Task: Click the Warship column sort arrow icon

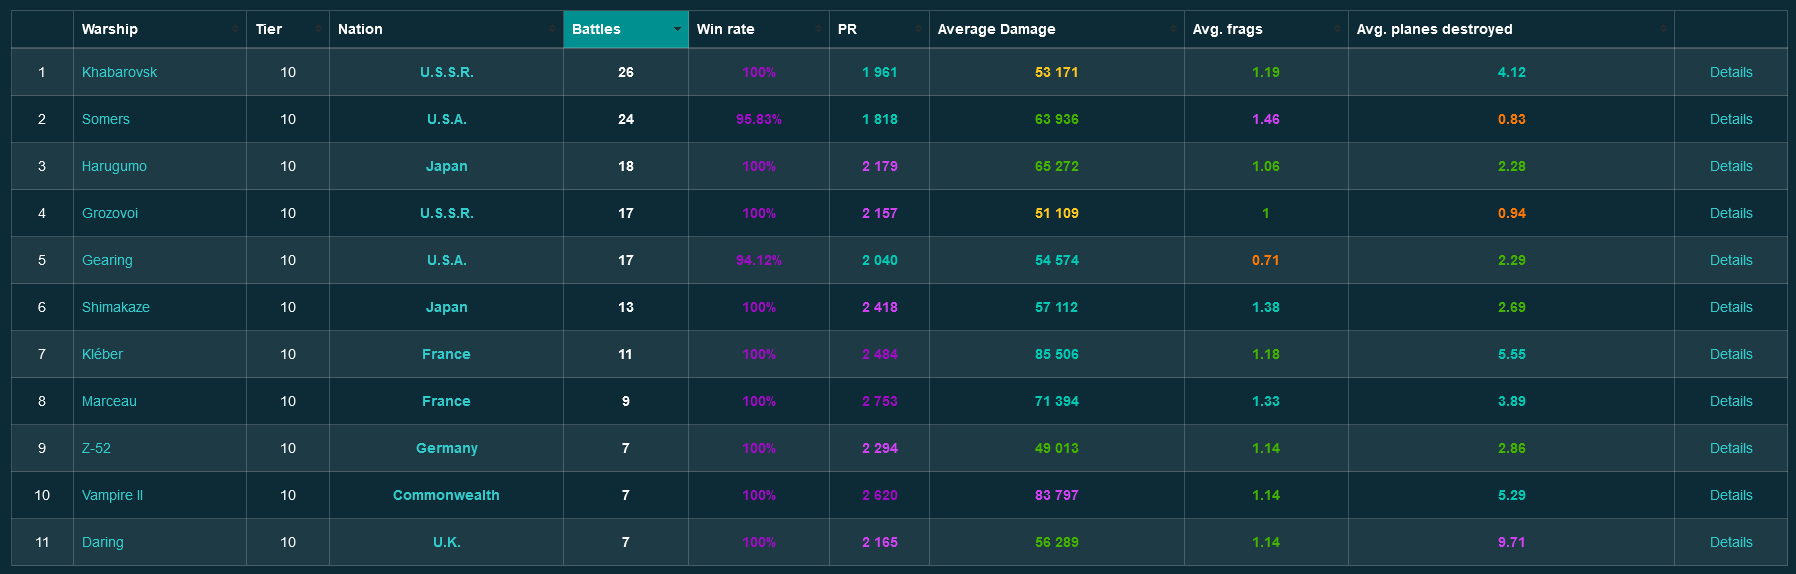Action: 236,29
